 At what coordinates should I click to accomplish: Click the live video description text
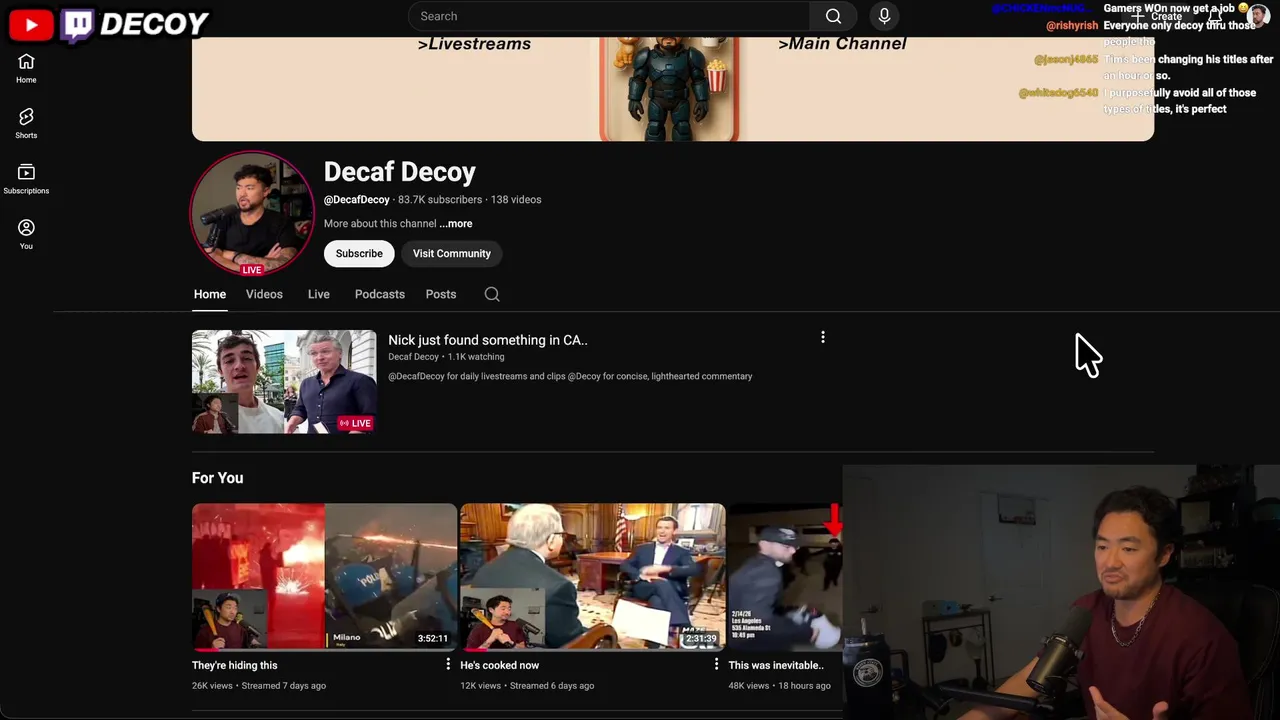tap(570, 377)
